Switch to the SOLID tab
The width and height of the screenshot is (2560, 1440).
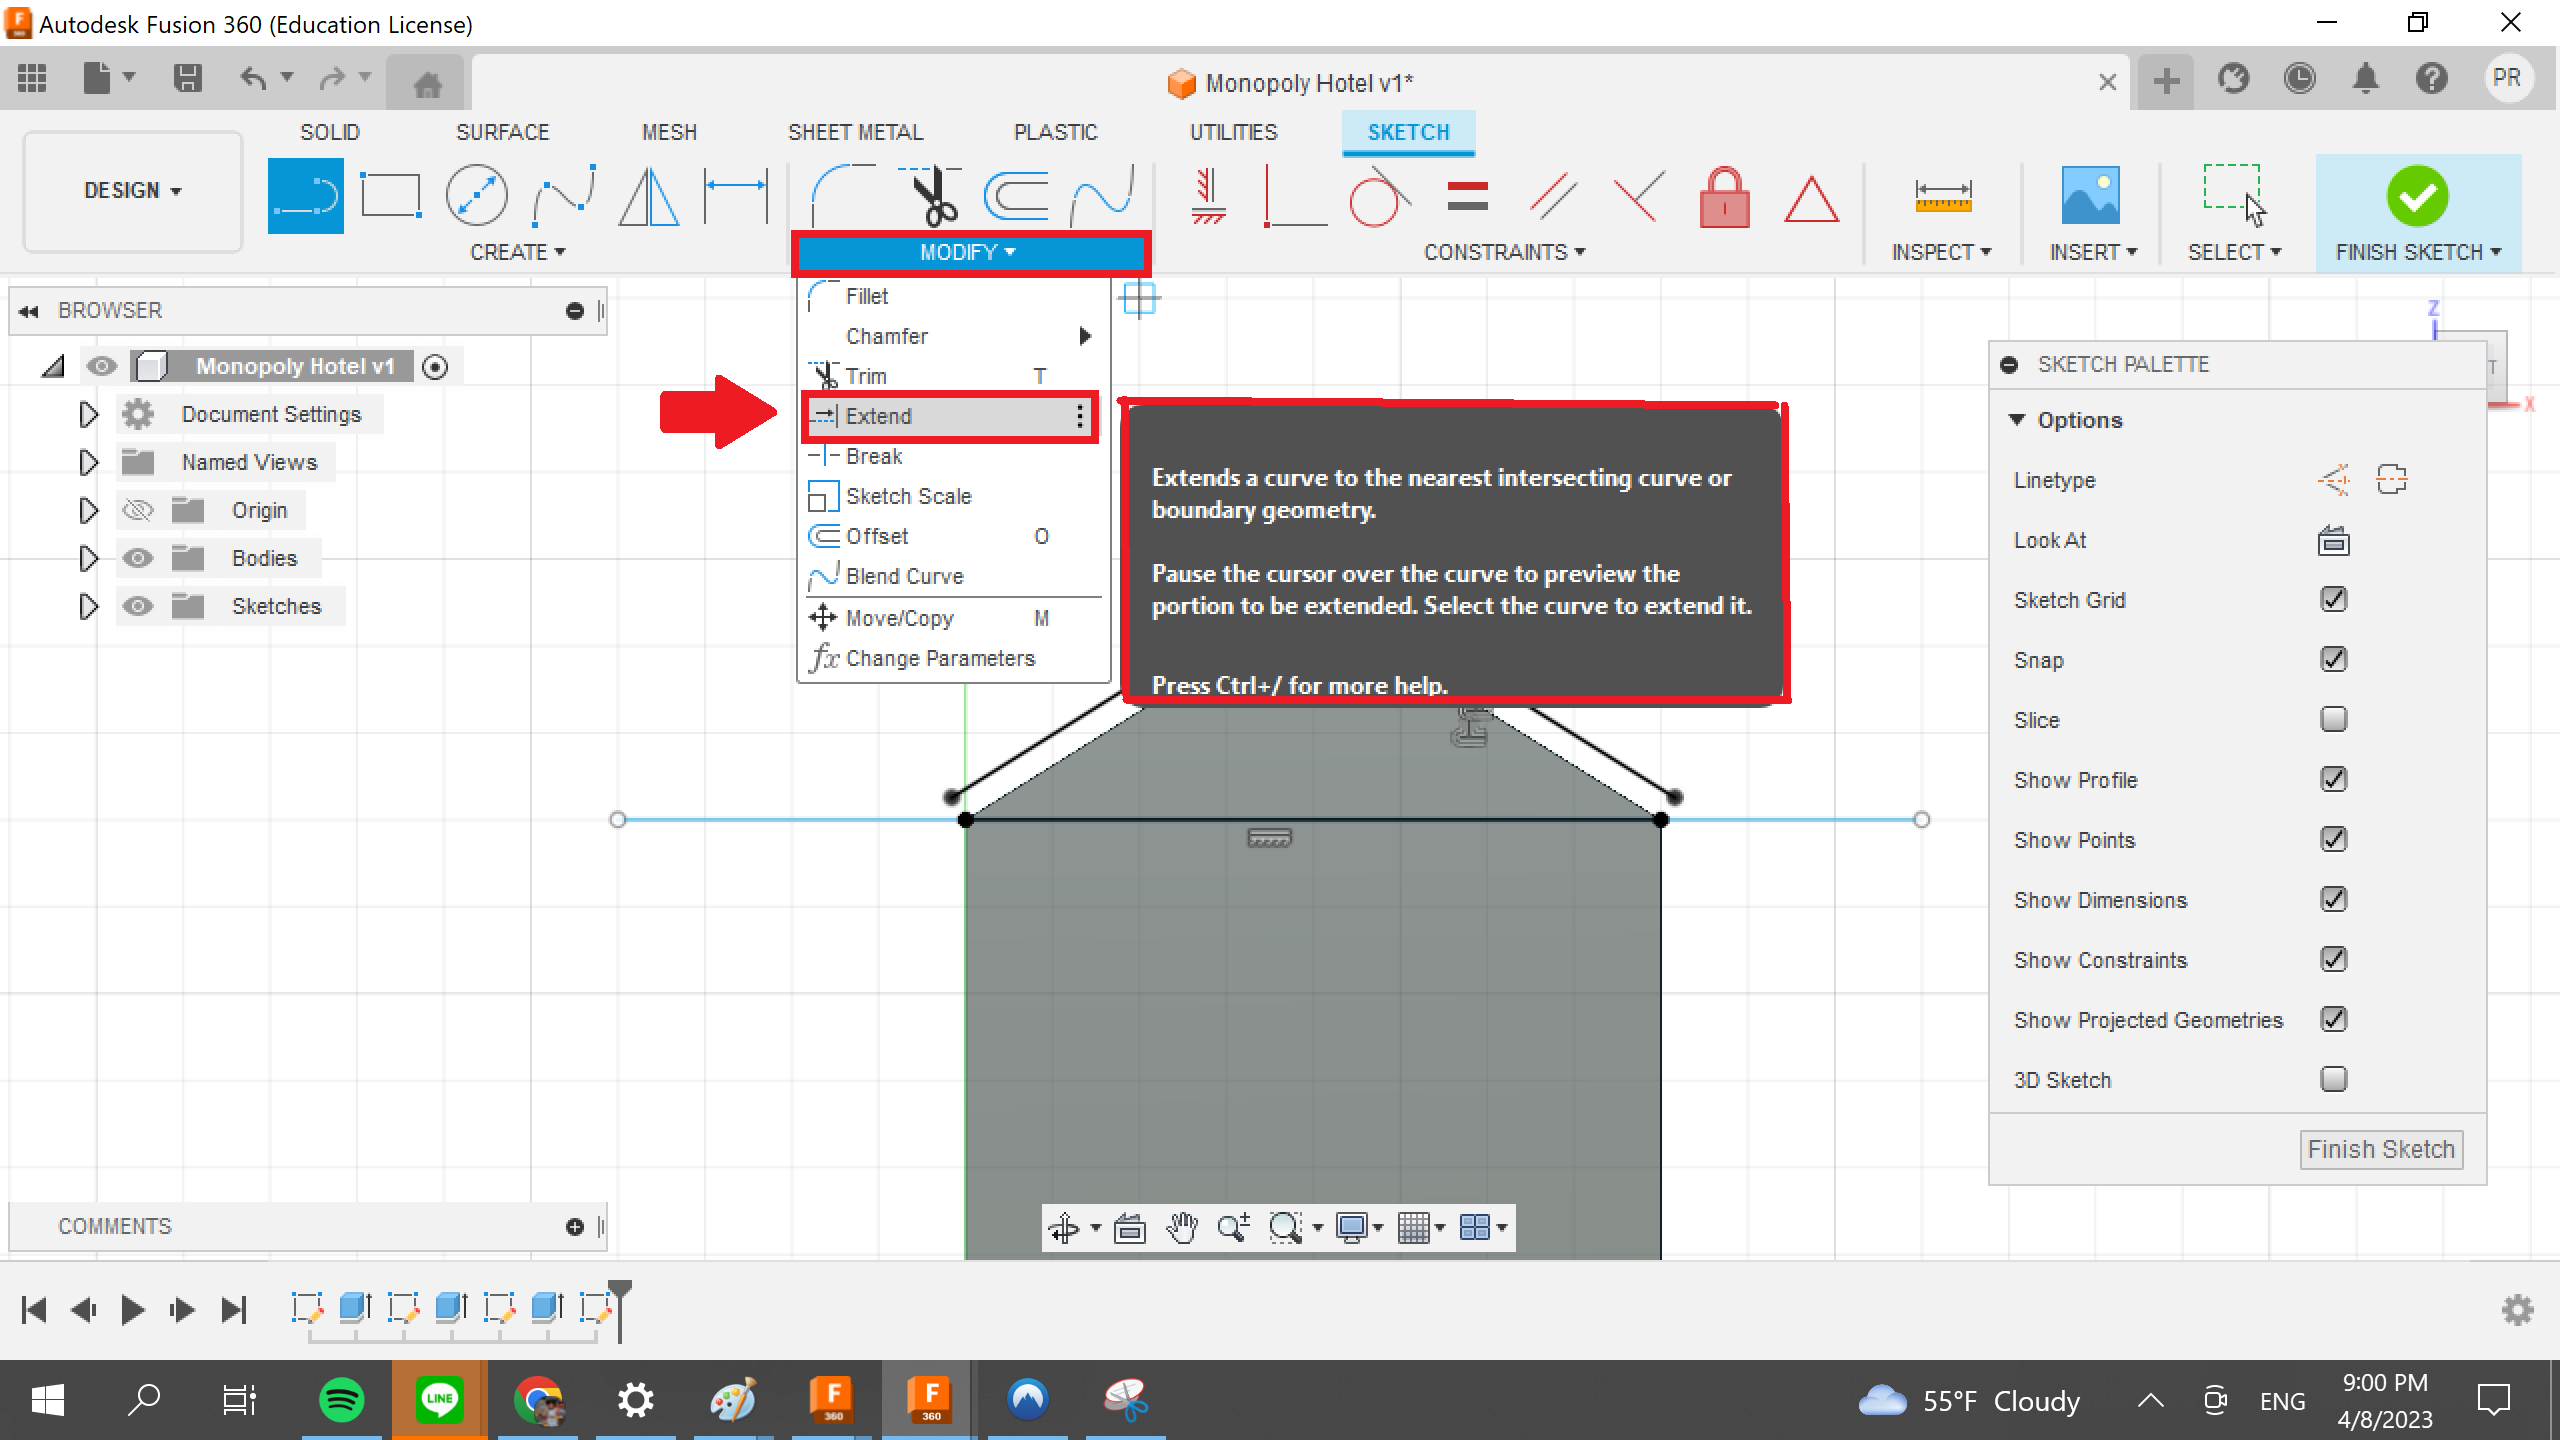pos(330,131)
